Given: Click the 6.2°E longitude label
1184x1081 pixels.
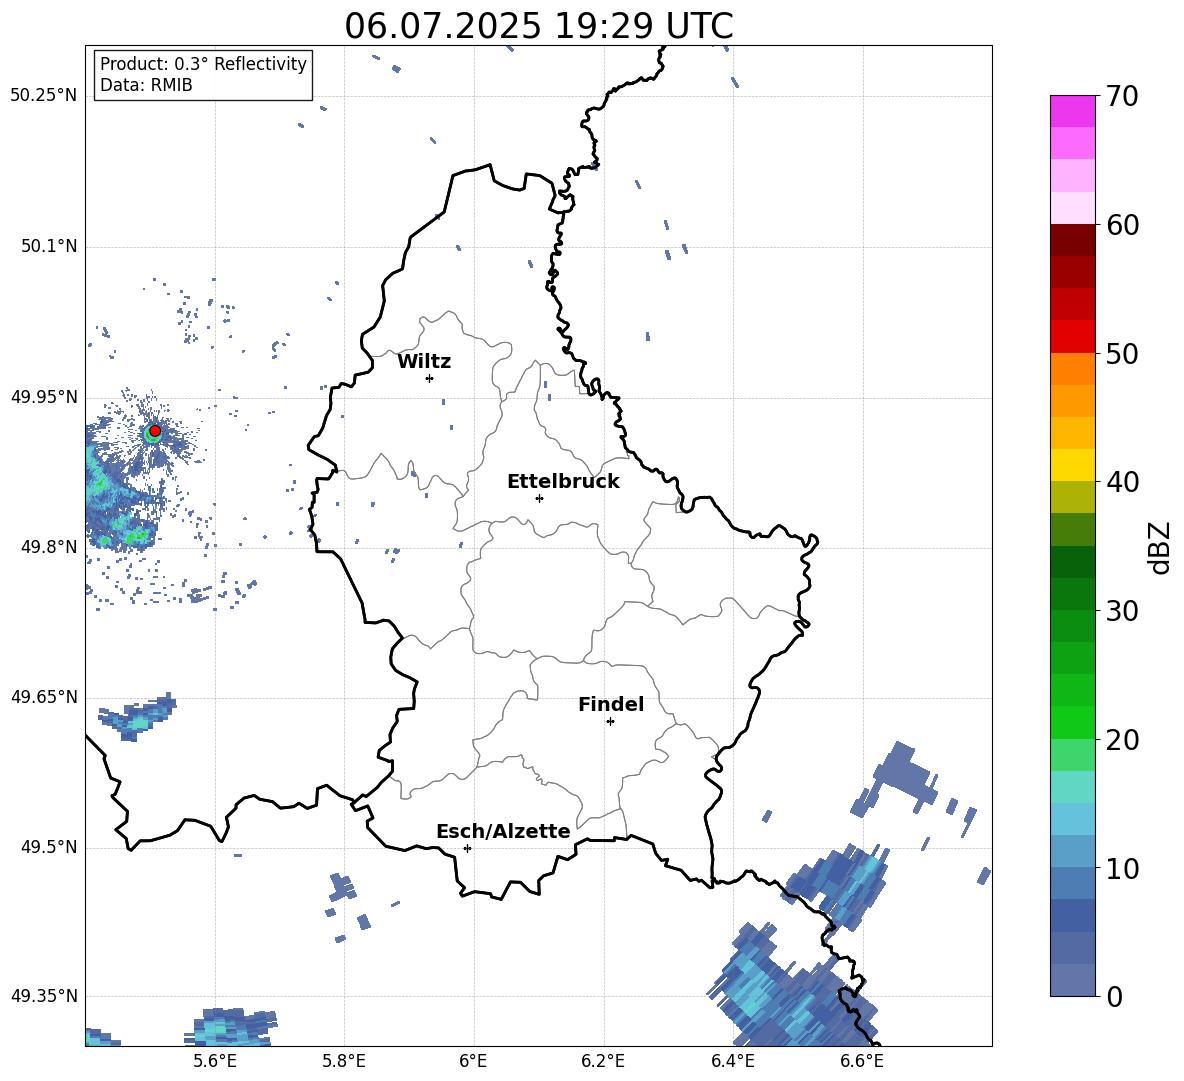Looking at the screenshot, I should [603, 1061].
